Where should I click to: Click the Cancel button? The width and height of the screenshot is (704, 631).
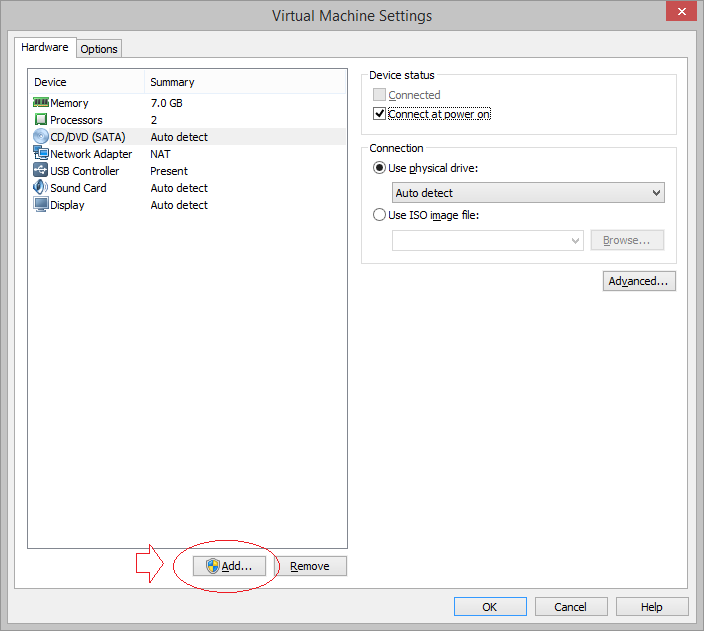[571, 607]
